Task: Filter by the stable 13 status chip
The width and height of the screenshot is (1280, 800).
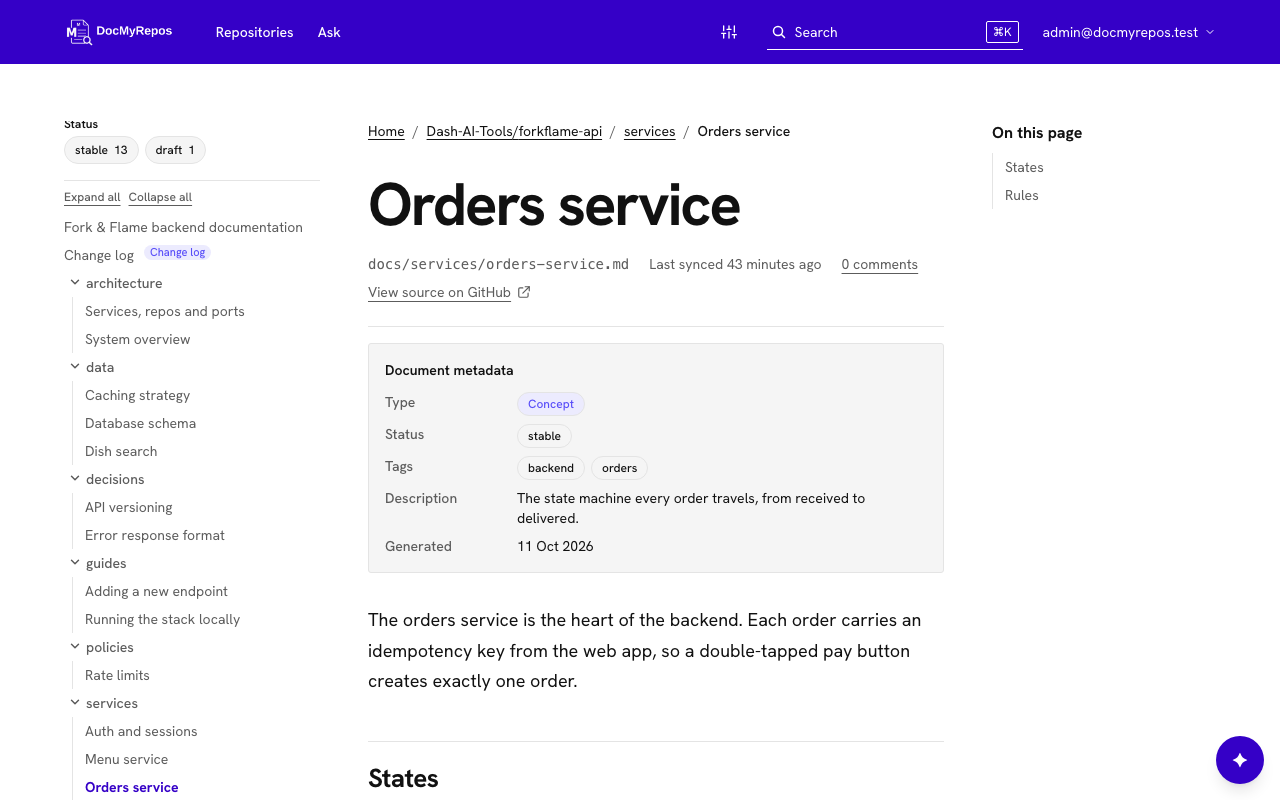Action: pyautogui.click(x=101, y=150)
